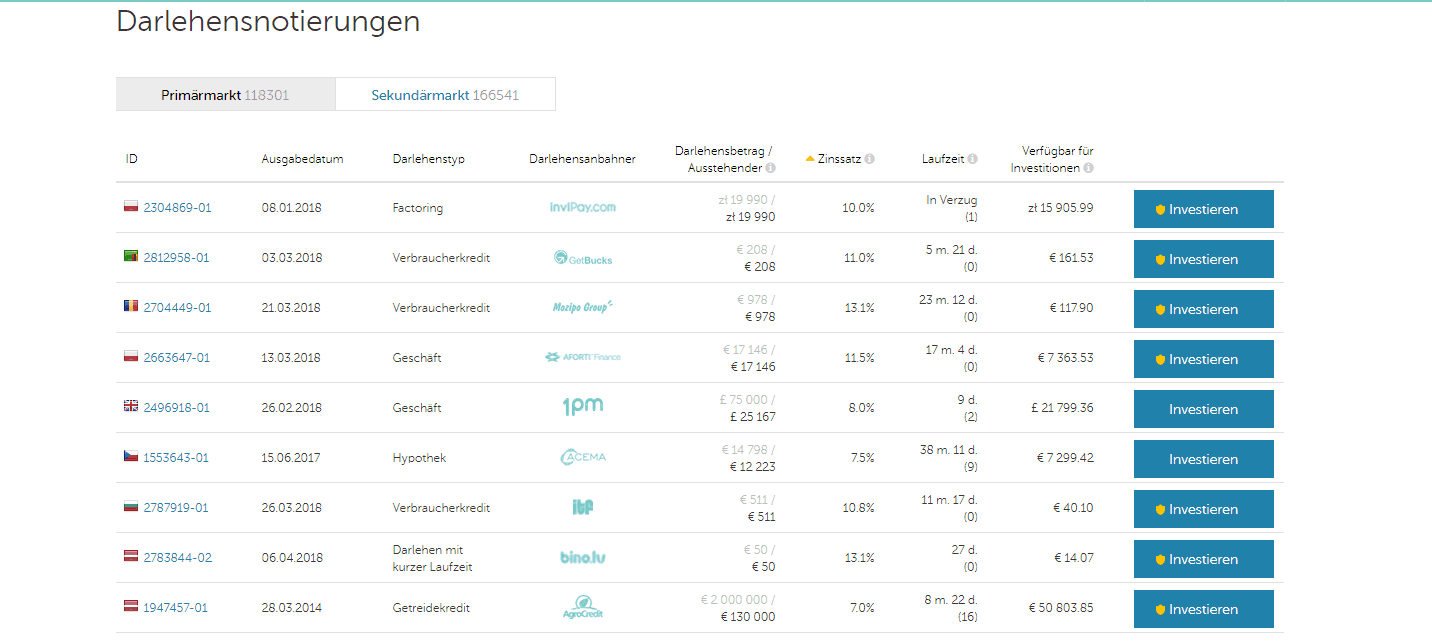Click the yellow sort arrow beside Zinssatz
Screen dimensions: 1432x642
tap(810, 158)
